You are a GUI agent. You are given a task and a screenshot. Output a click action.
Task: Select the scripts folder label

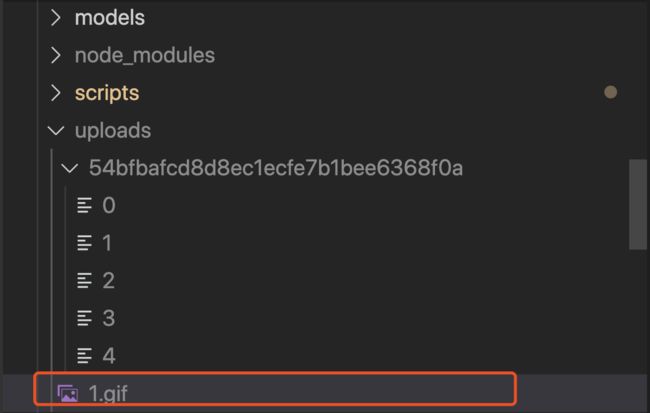(x=107, y=93)
